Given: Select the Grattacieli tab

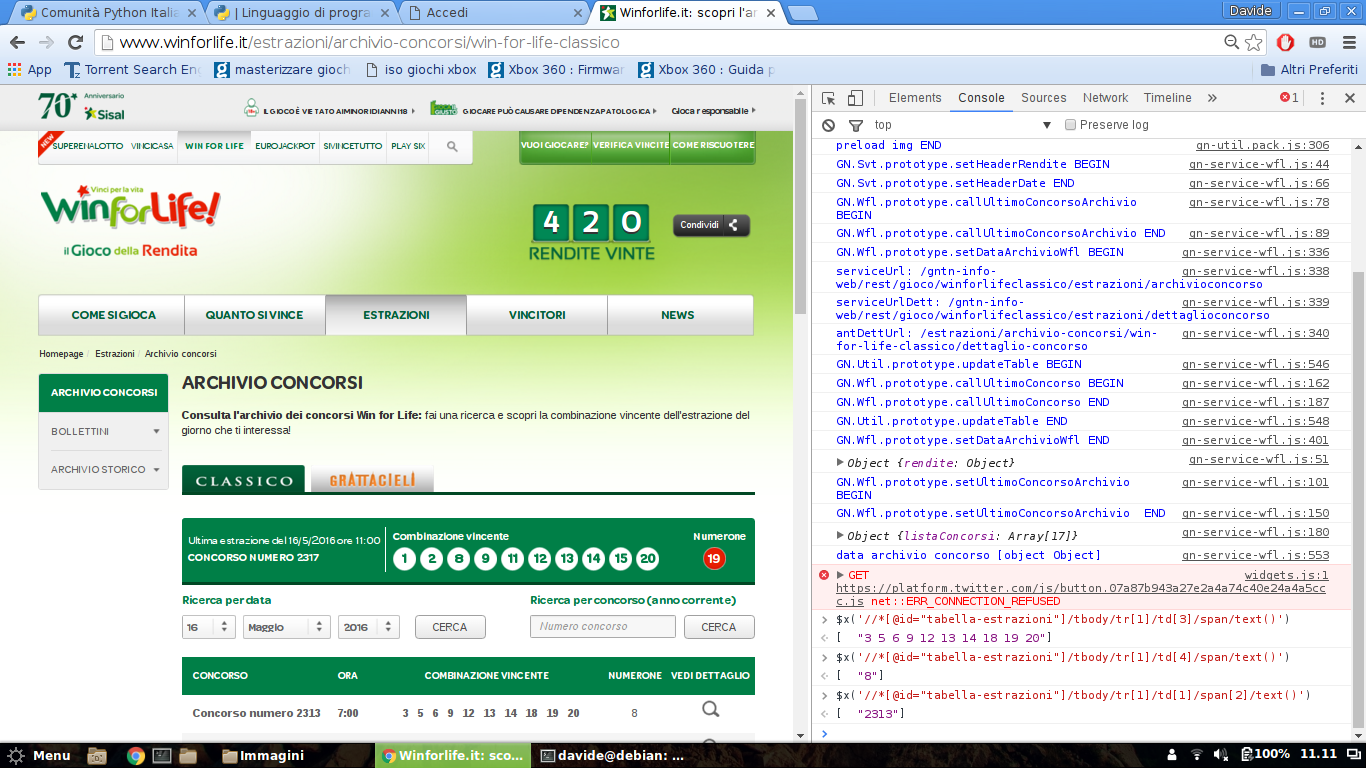Looking at the screenshot, I should (x=372, y=480).
